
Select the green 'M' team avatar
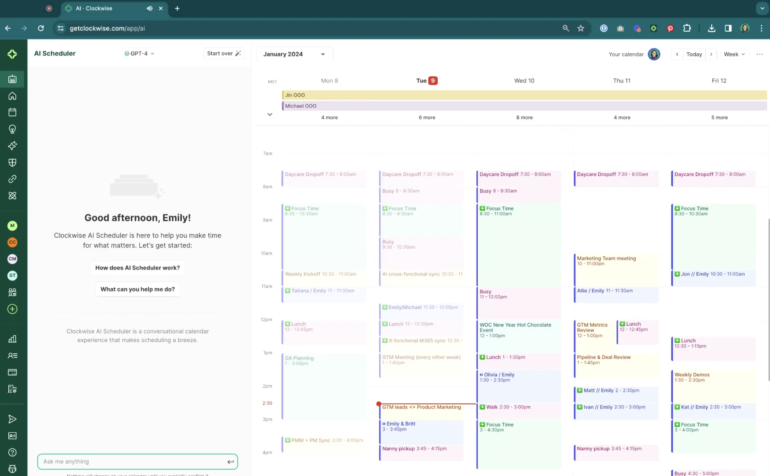[x=12, y=225]
